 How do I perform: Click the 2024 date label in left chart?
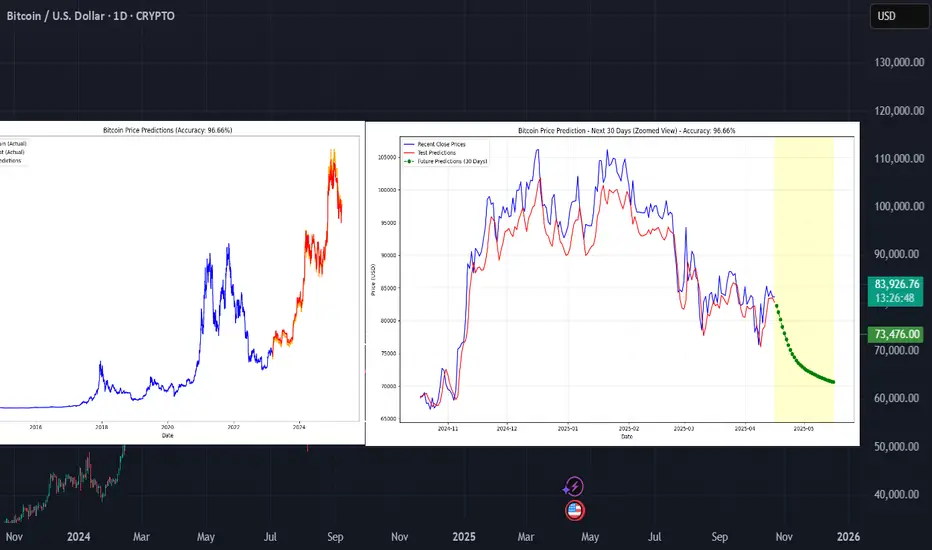[299, 427]
